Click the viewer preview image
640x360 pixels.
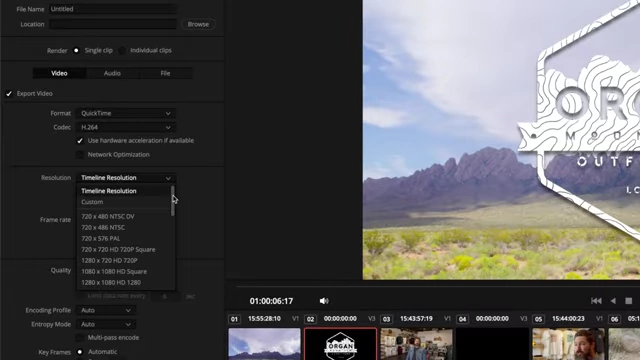(x=501, y=140)
